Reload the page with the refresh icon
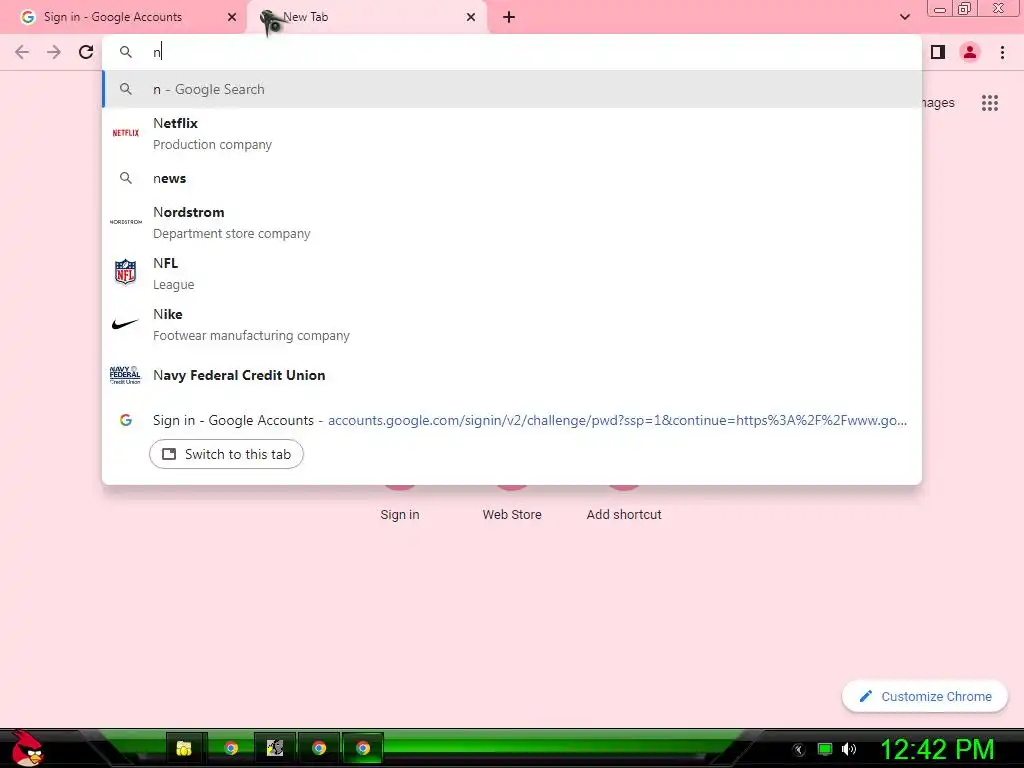The image size is (1024, 768). point(86,52)
